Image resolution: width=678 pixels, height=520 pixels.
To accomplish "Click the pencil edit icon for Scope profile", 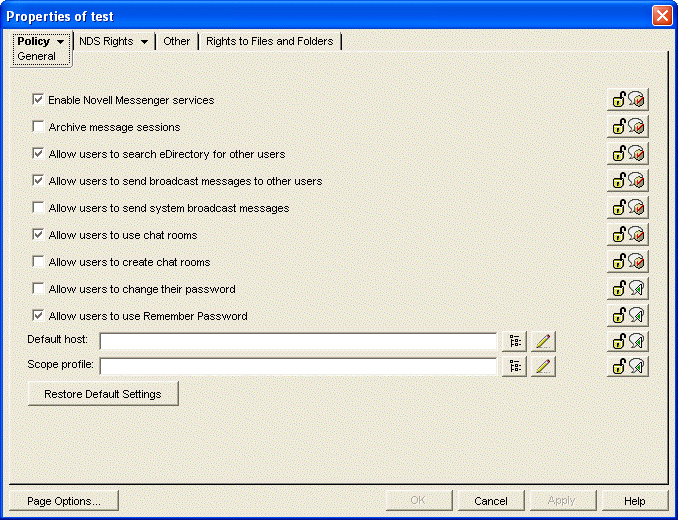I will [x=543, y=367].
